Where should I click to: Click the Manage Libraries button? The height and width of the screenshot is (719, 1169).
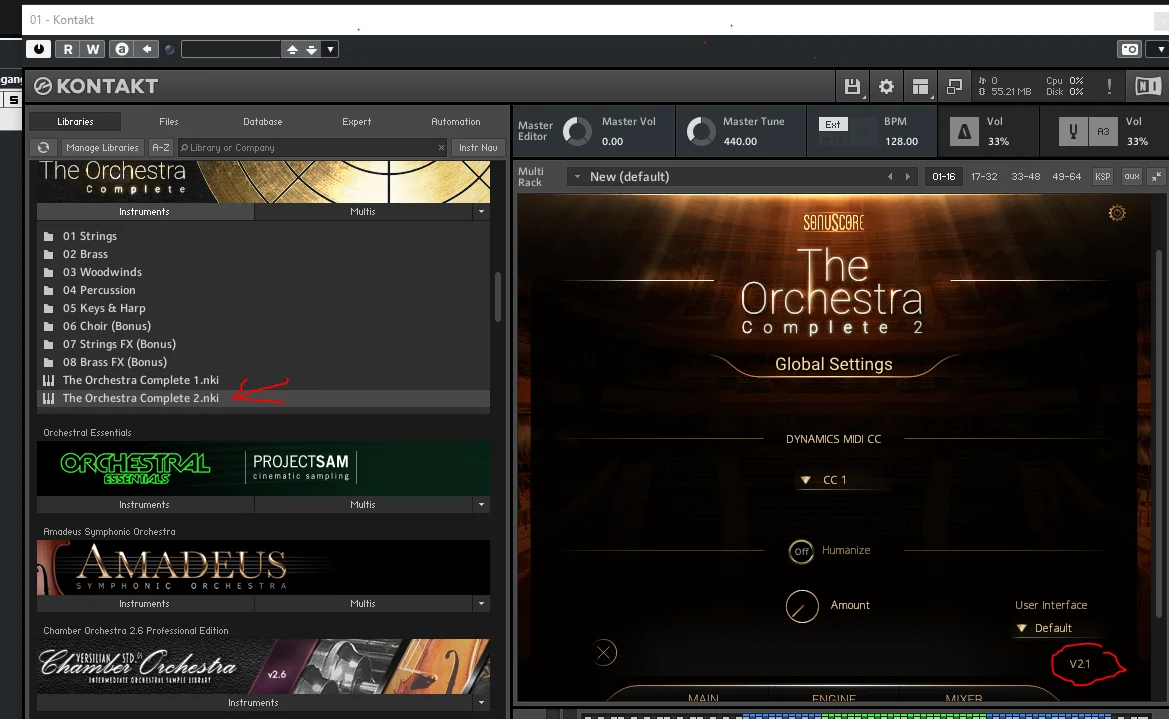(x=102, y=148)
